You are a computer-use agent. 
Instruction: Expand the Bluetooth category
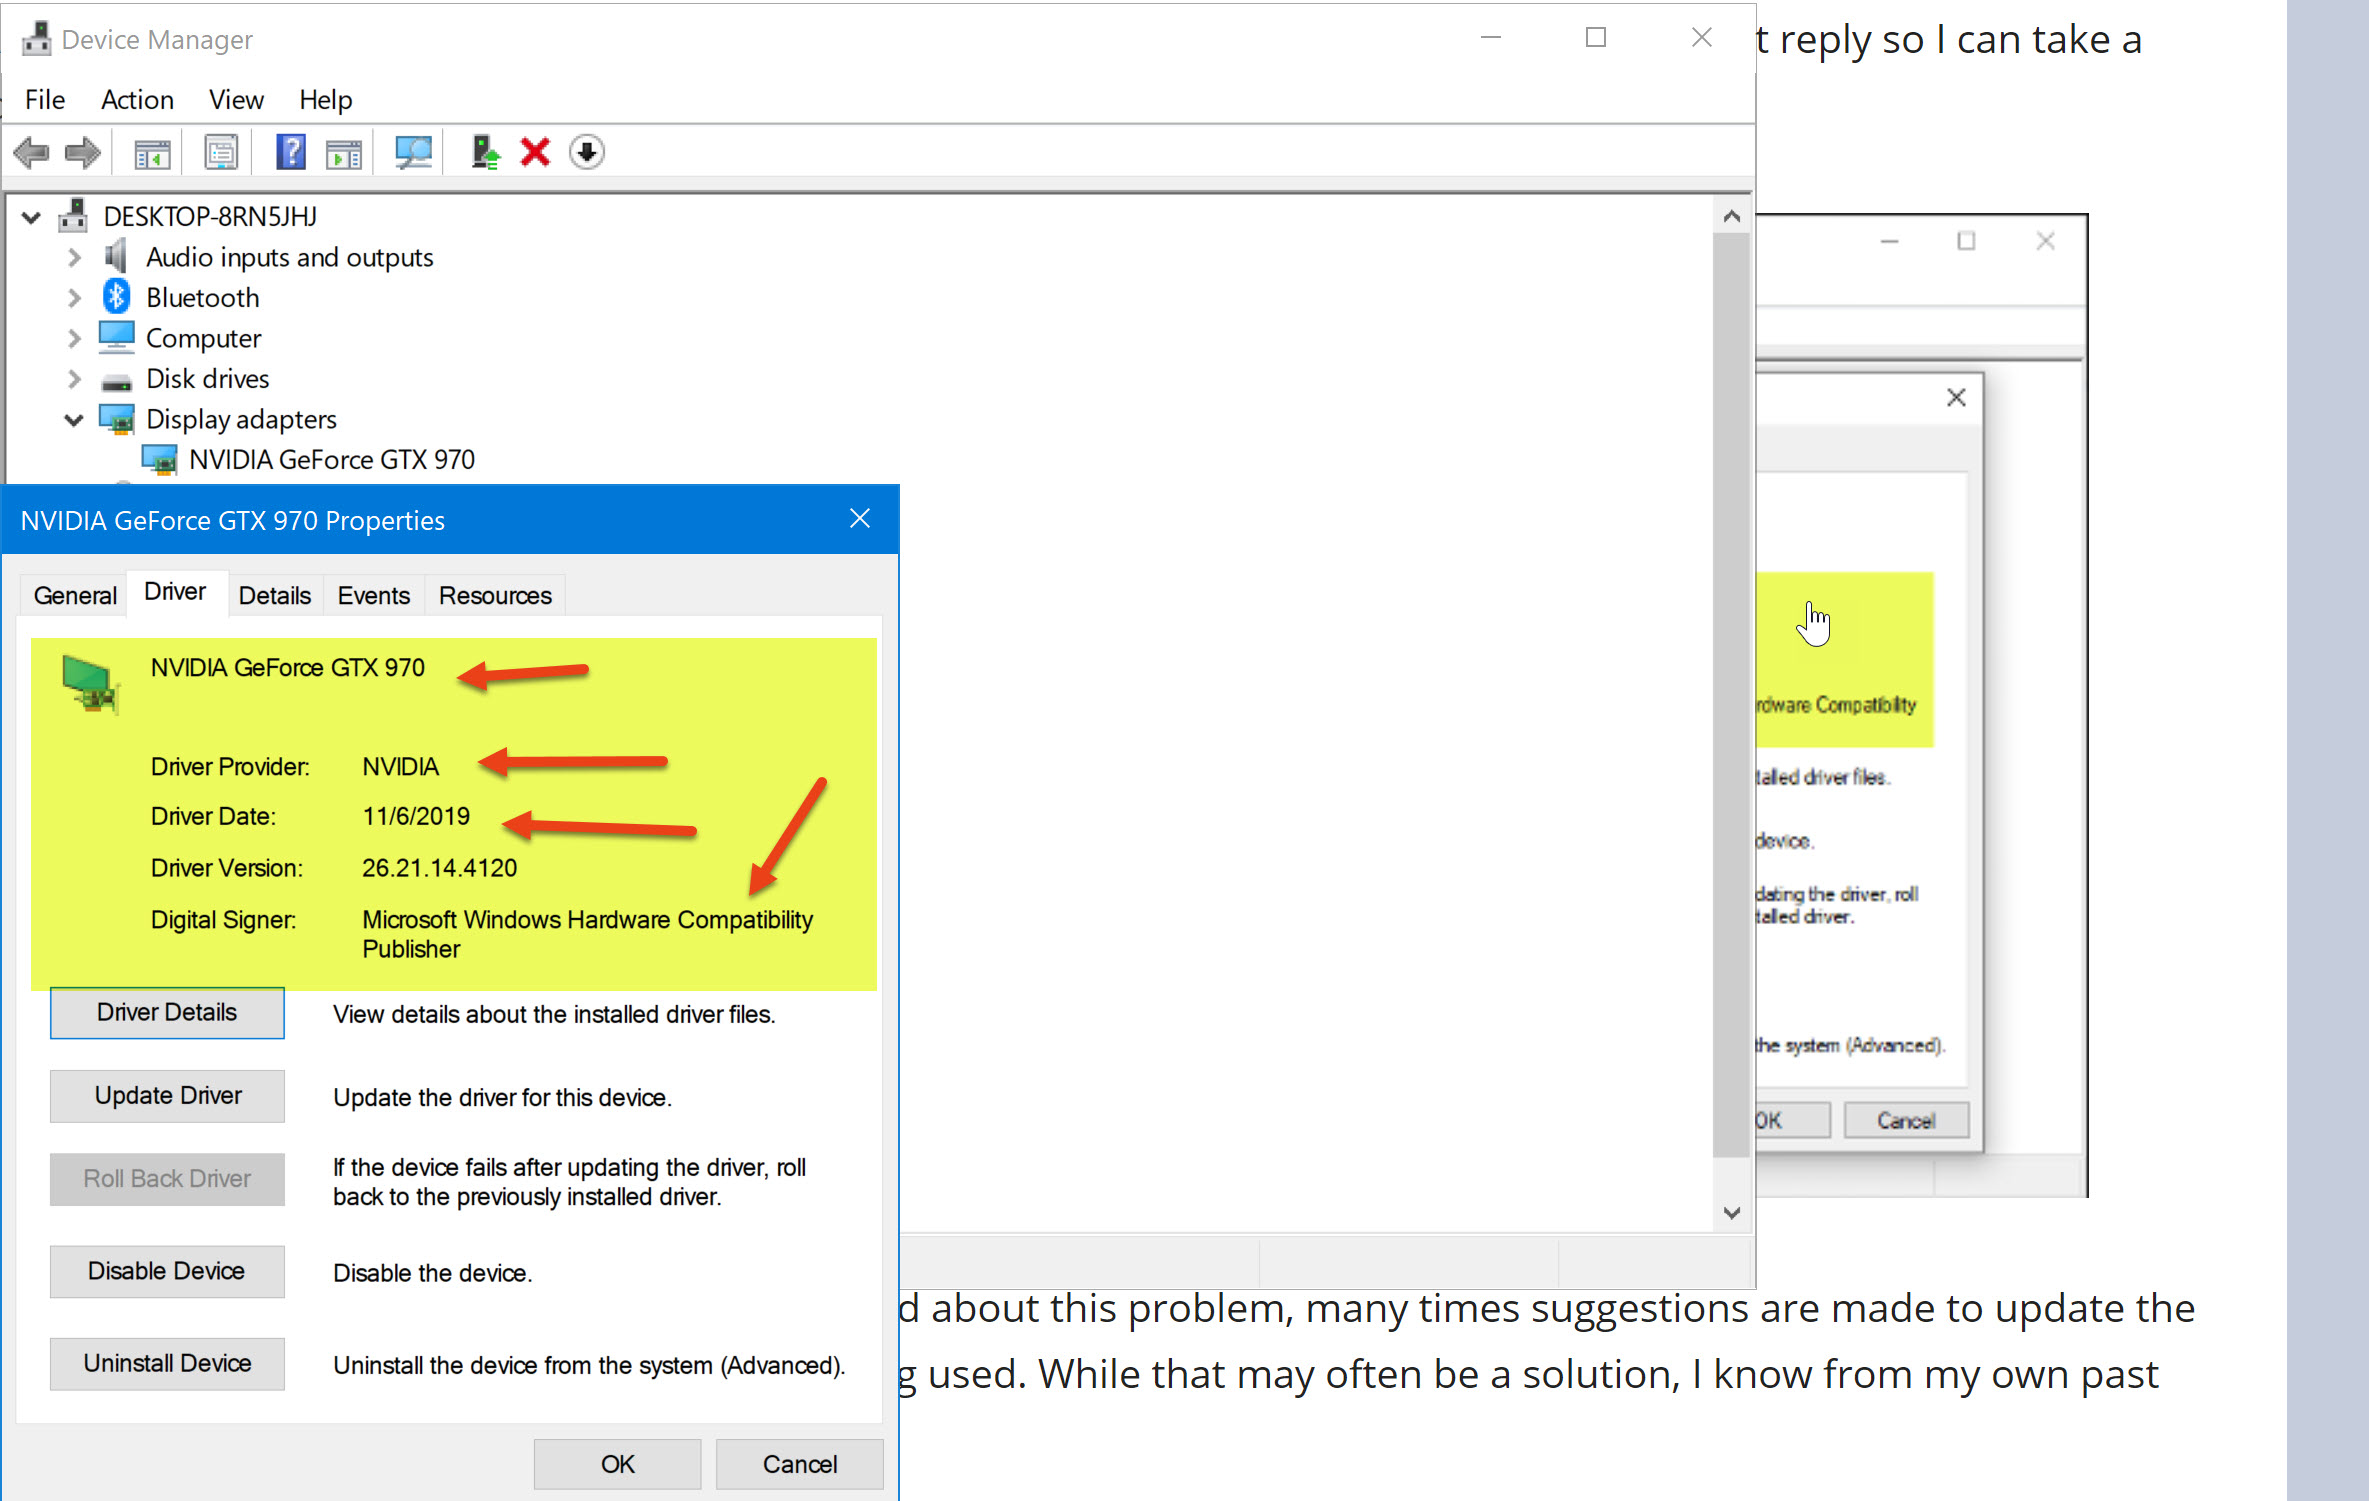[x=74, y=298]
